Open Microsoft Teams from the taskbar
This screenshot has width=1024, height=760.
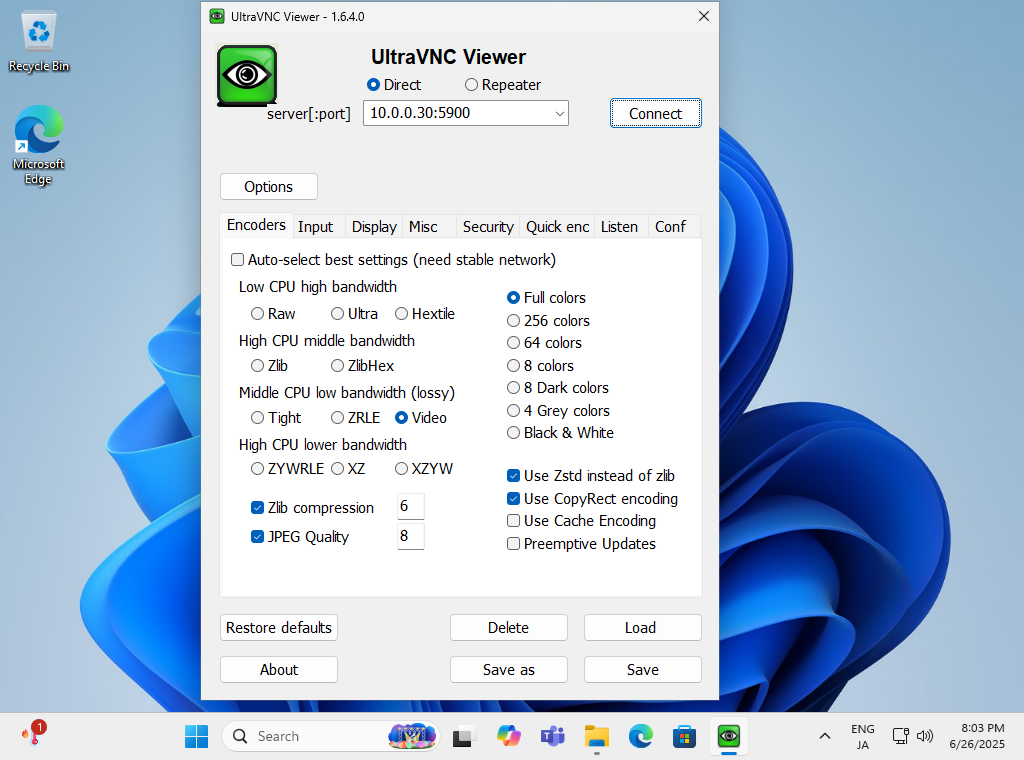click(552, 736)
